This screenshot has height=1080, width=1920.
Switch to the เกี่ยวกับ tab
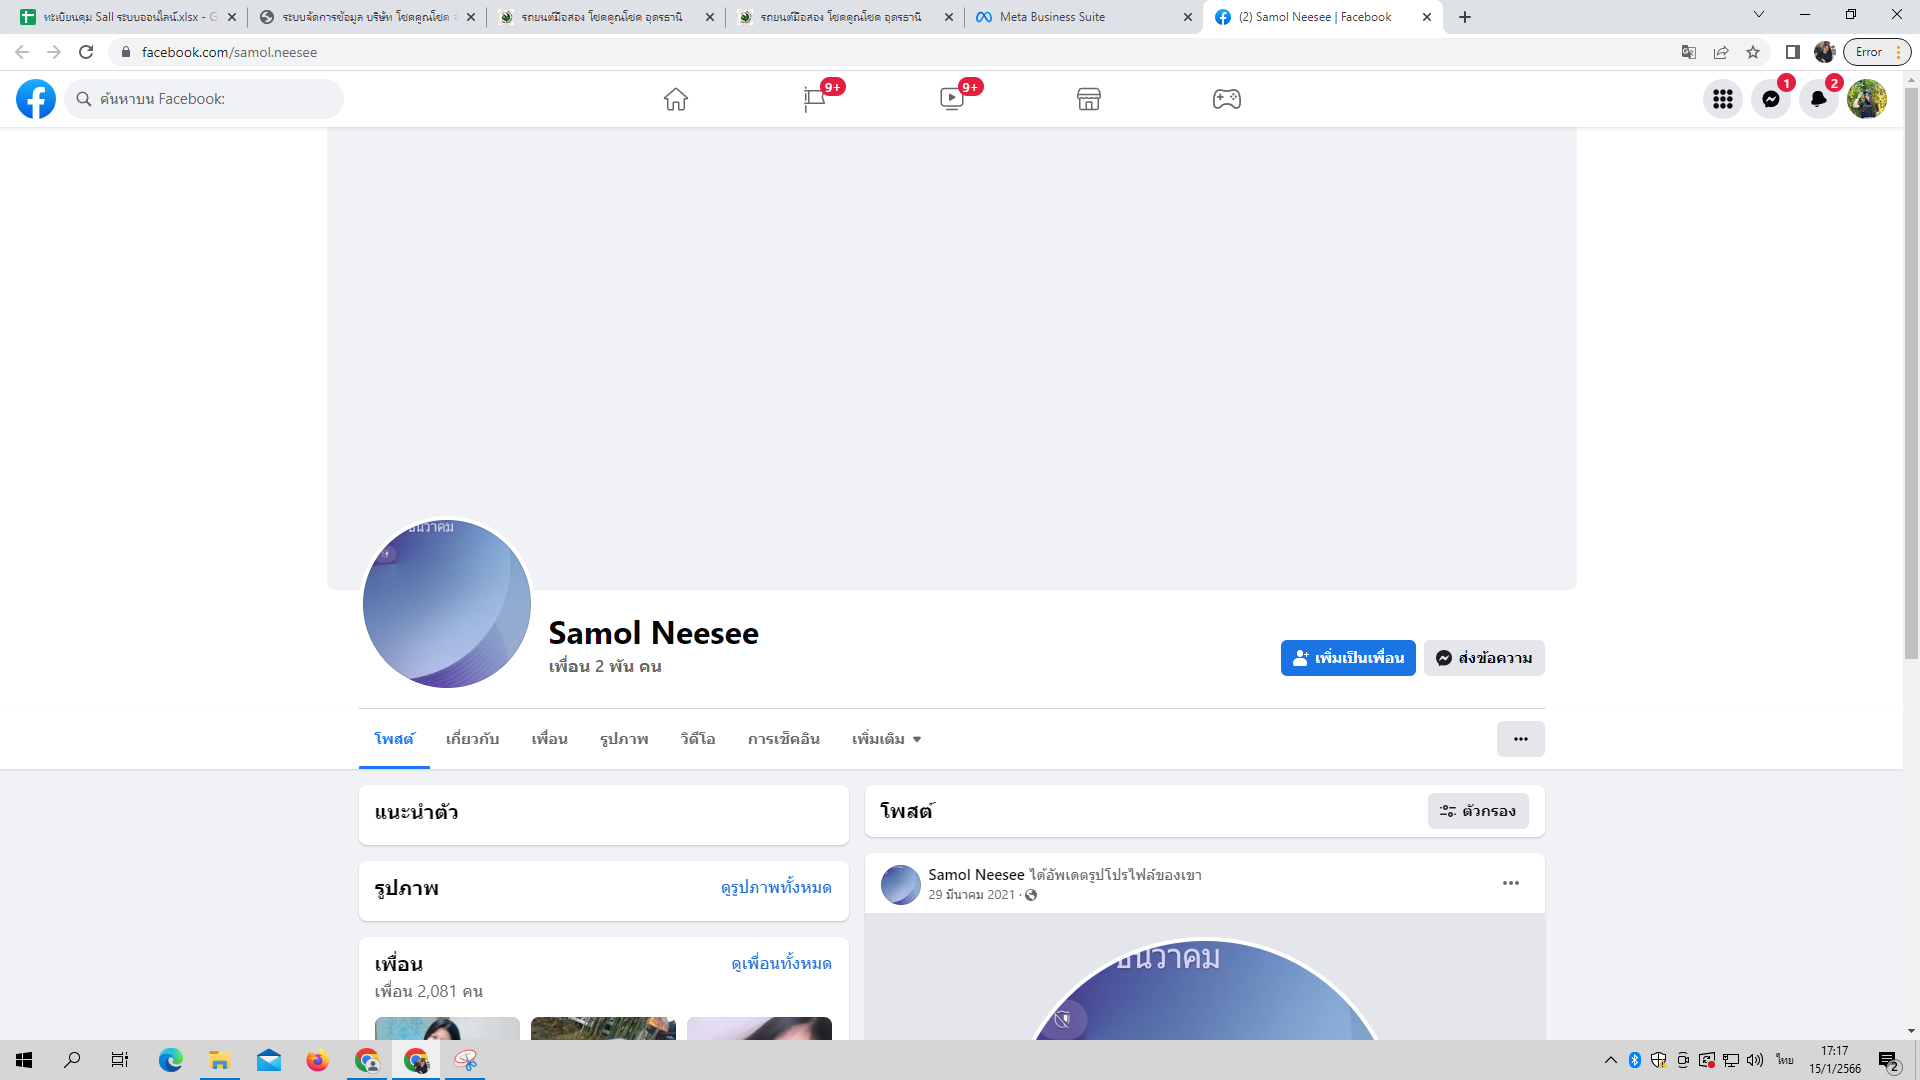[472, 739]
